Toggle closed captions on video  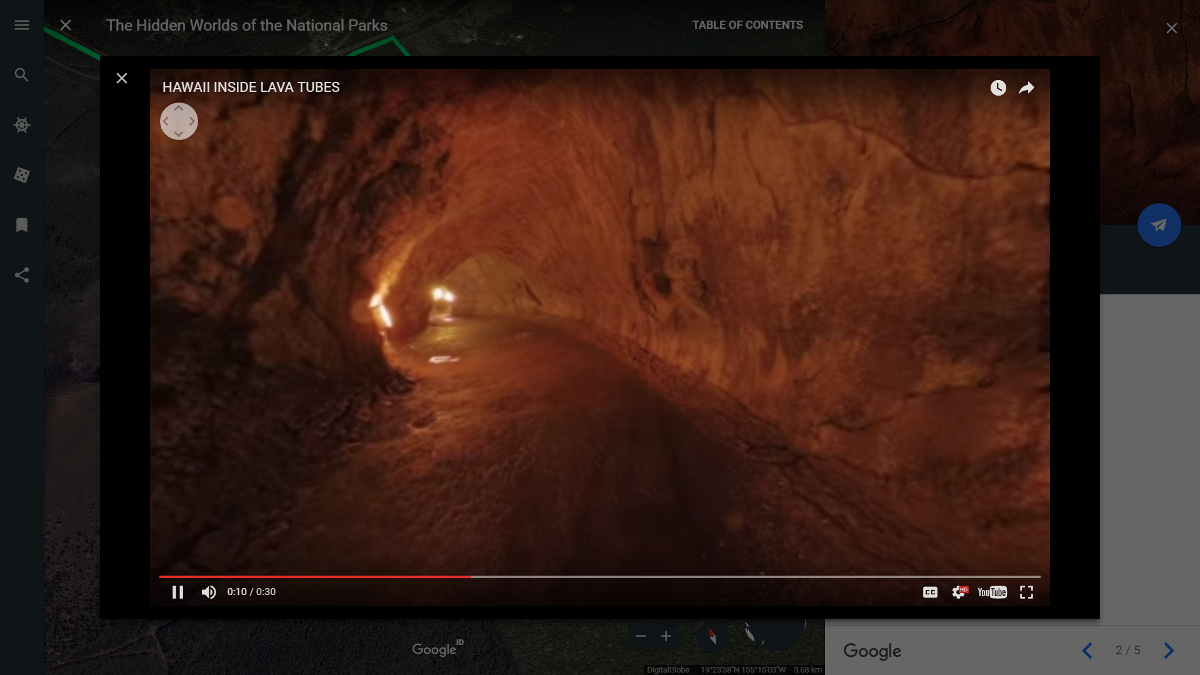[930, 592]
